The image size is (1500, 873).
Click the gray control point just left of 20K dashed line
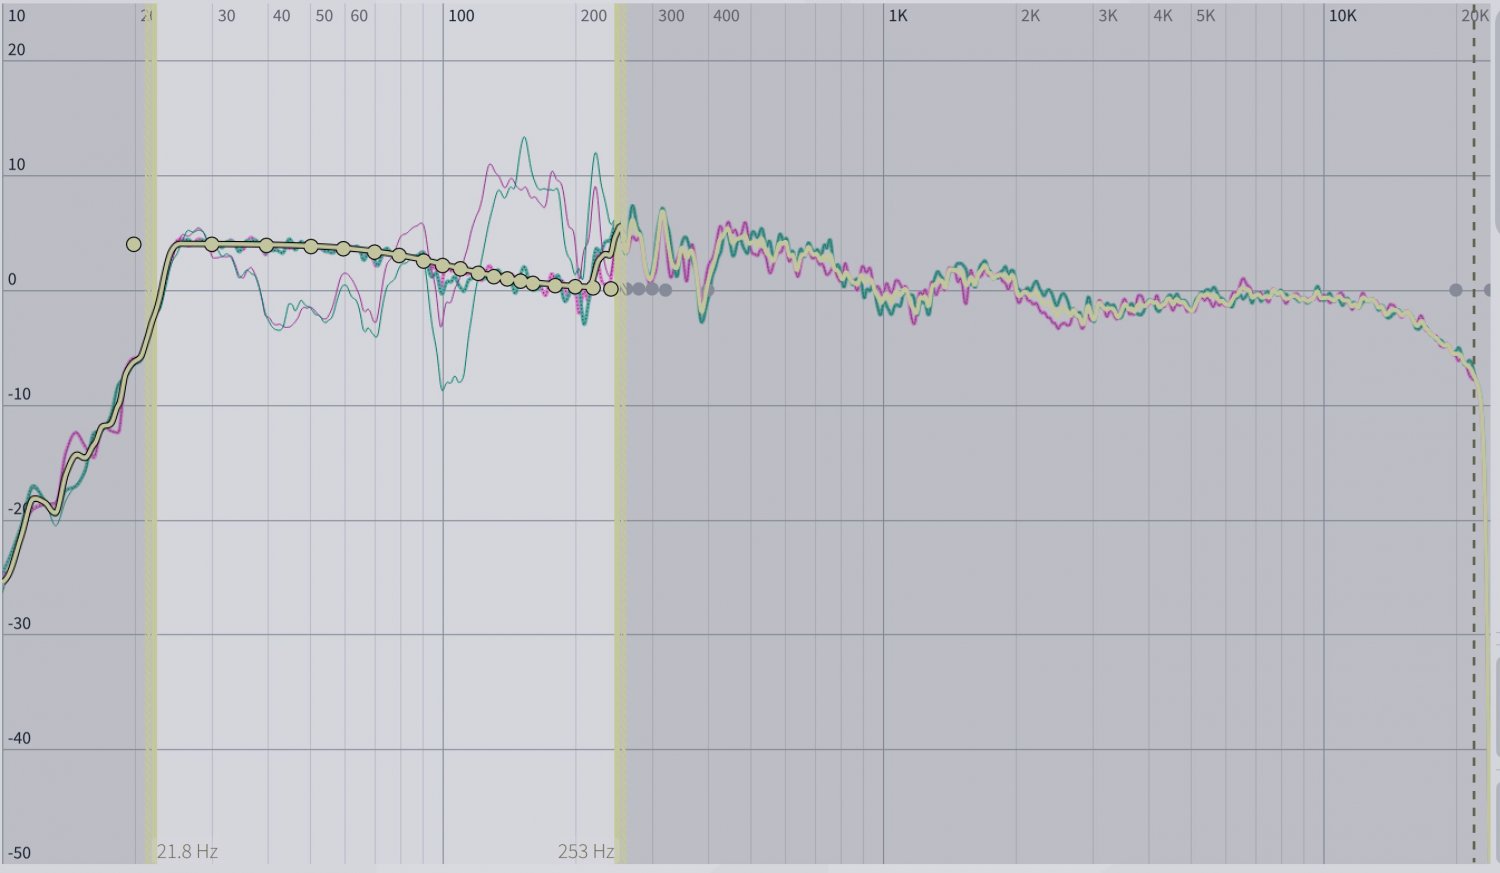(x=1456, y=290)
